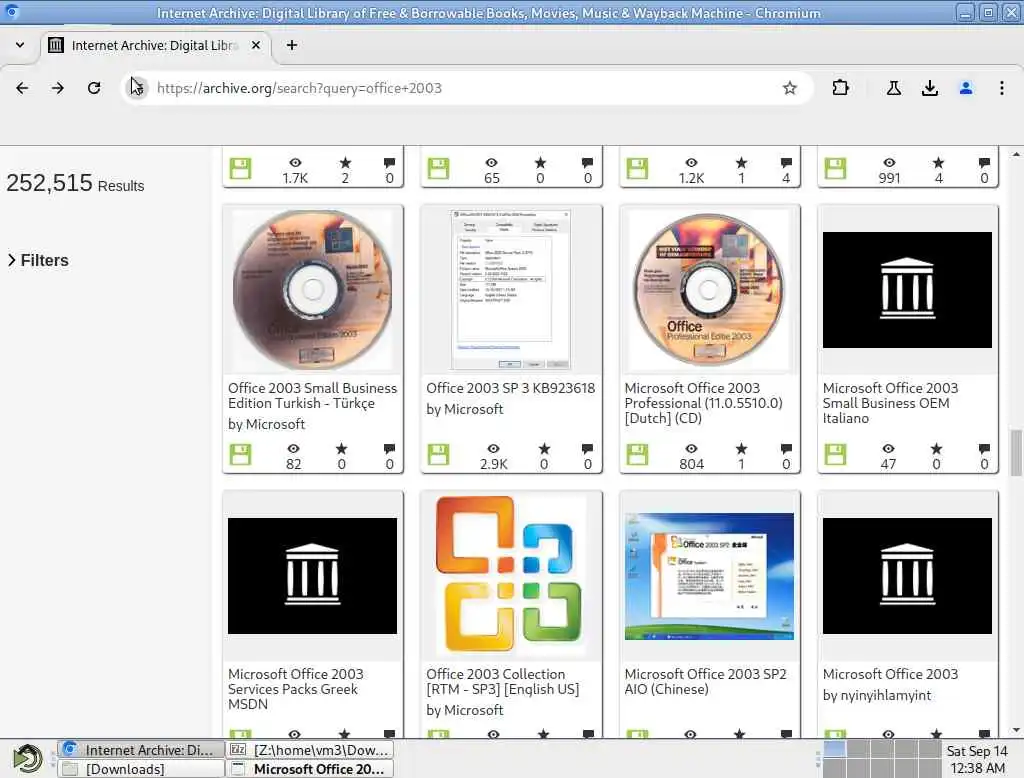Image resolution: width=1024 pixels, height=778 pixels.
Task: Go back to the previous page
Action: [22, 88]
